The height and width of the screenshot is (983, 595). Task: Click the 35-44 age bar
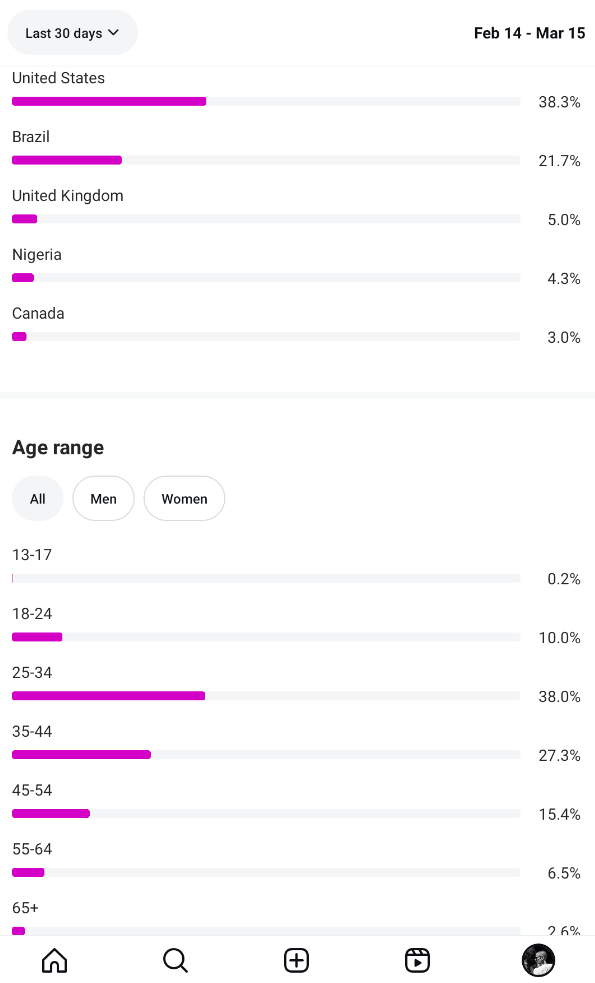click(266, 755)
